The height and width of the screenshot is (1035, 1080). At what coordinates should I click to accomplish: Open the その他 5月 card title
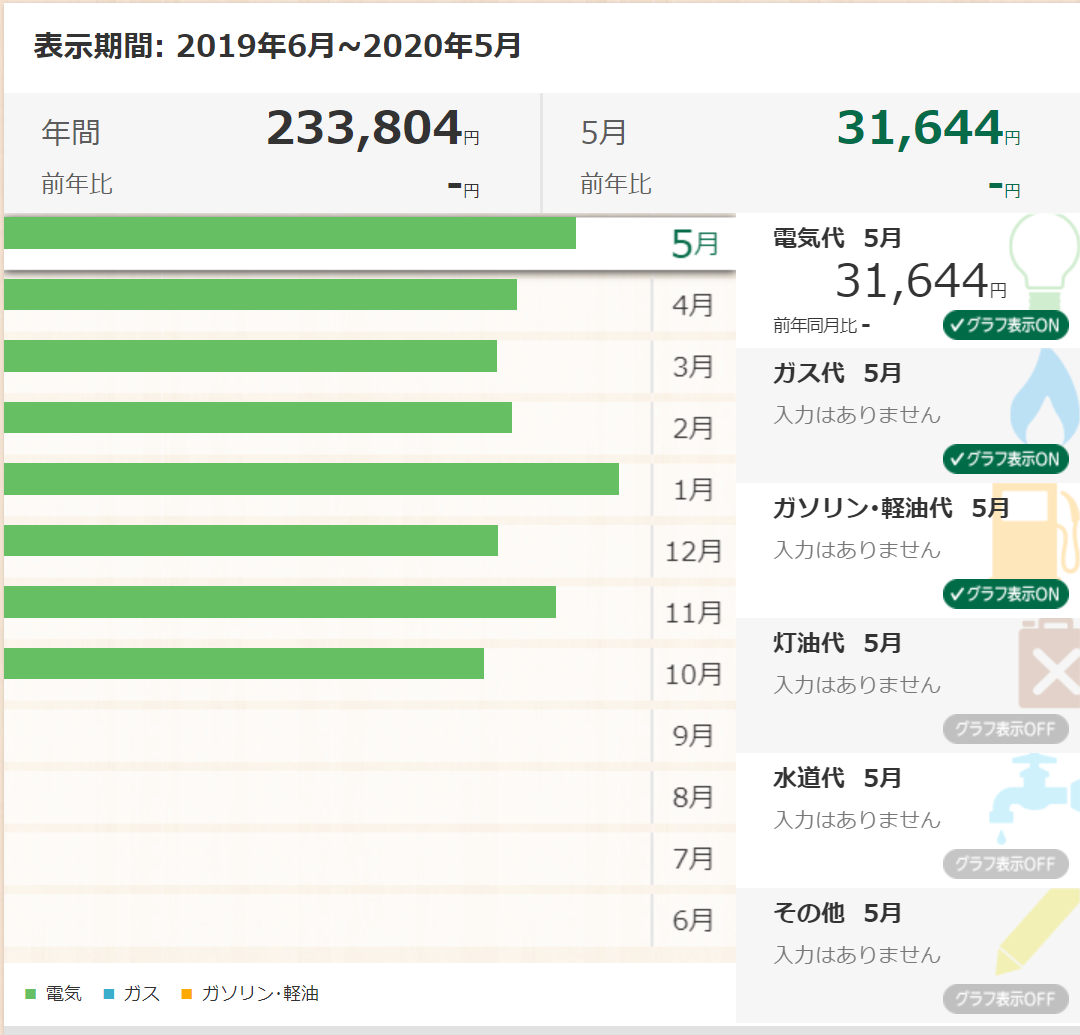pyautogui.click(x=837, y=913)
